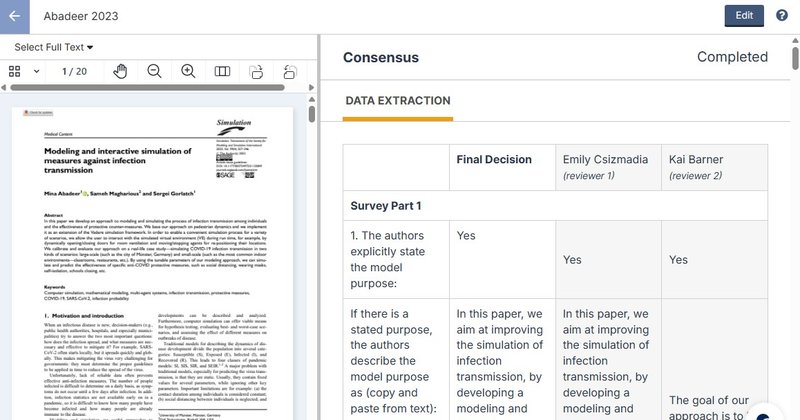Zoom in on the PDF

point(188,71)
